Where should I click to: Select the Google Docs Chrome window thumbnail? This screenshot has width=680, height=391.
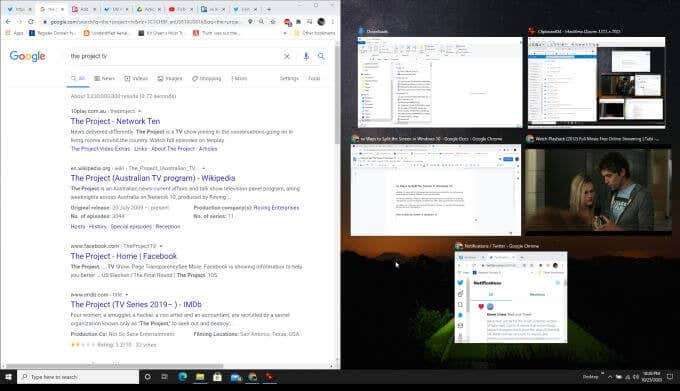pyautogui.click(x=435, y=190)
